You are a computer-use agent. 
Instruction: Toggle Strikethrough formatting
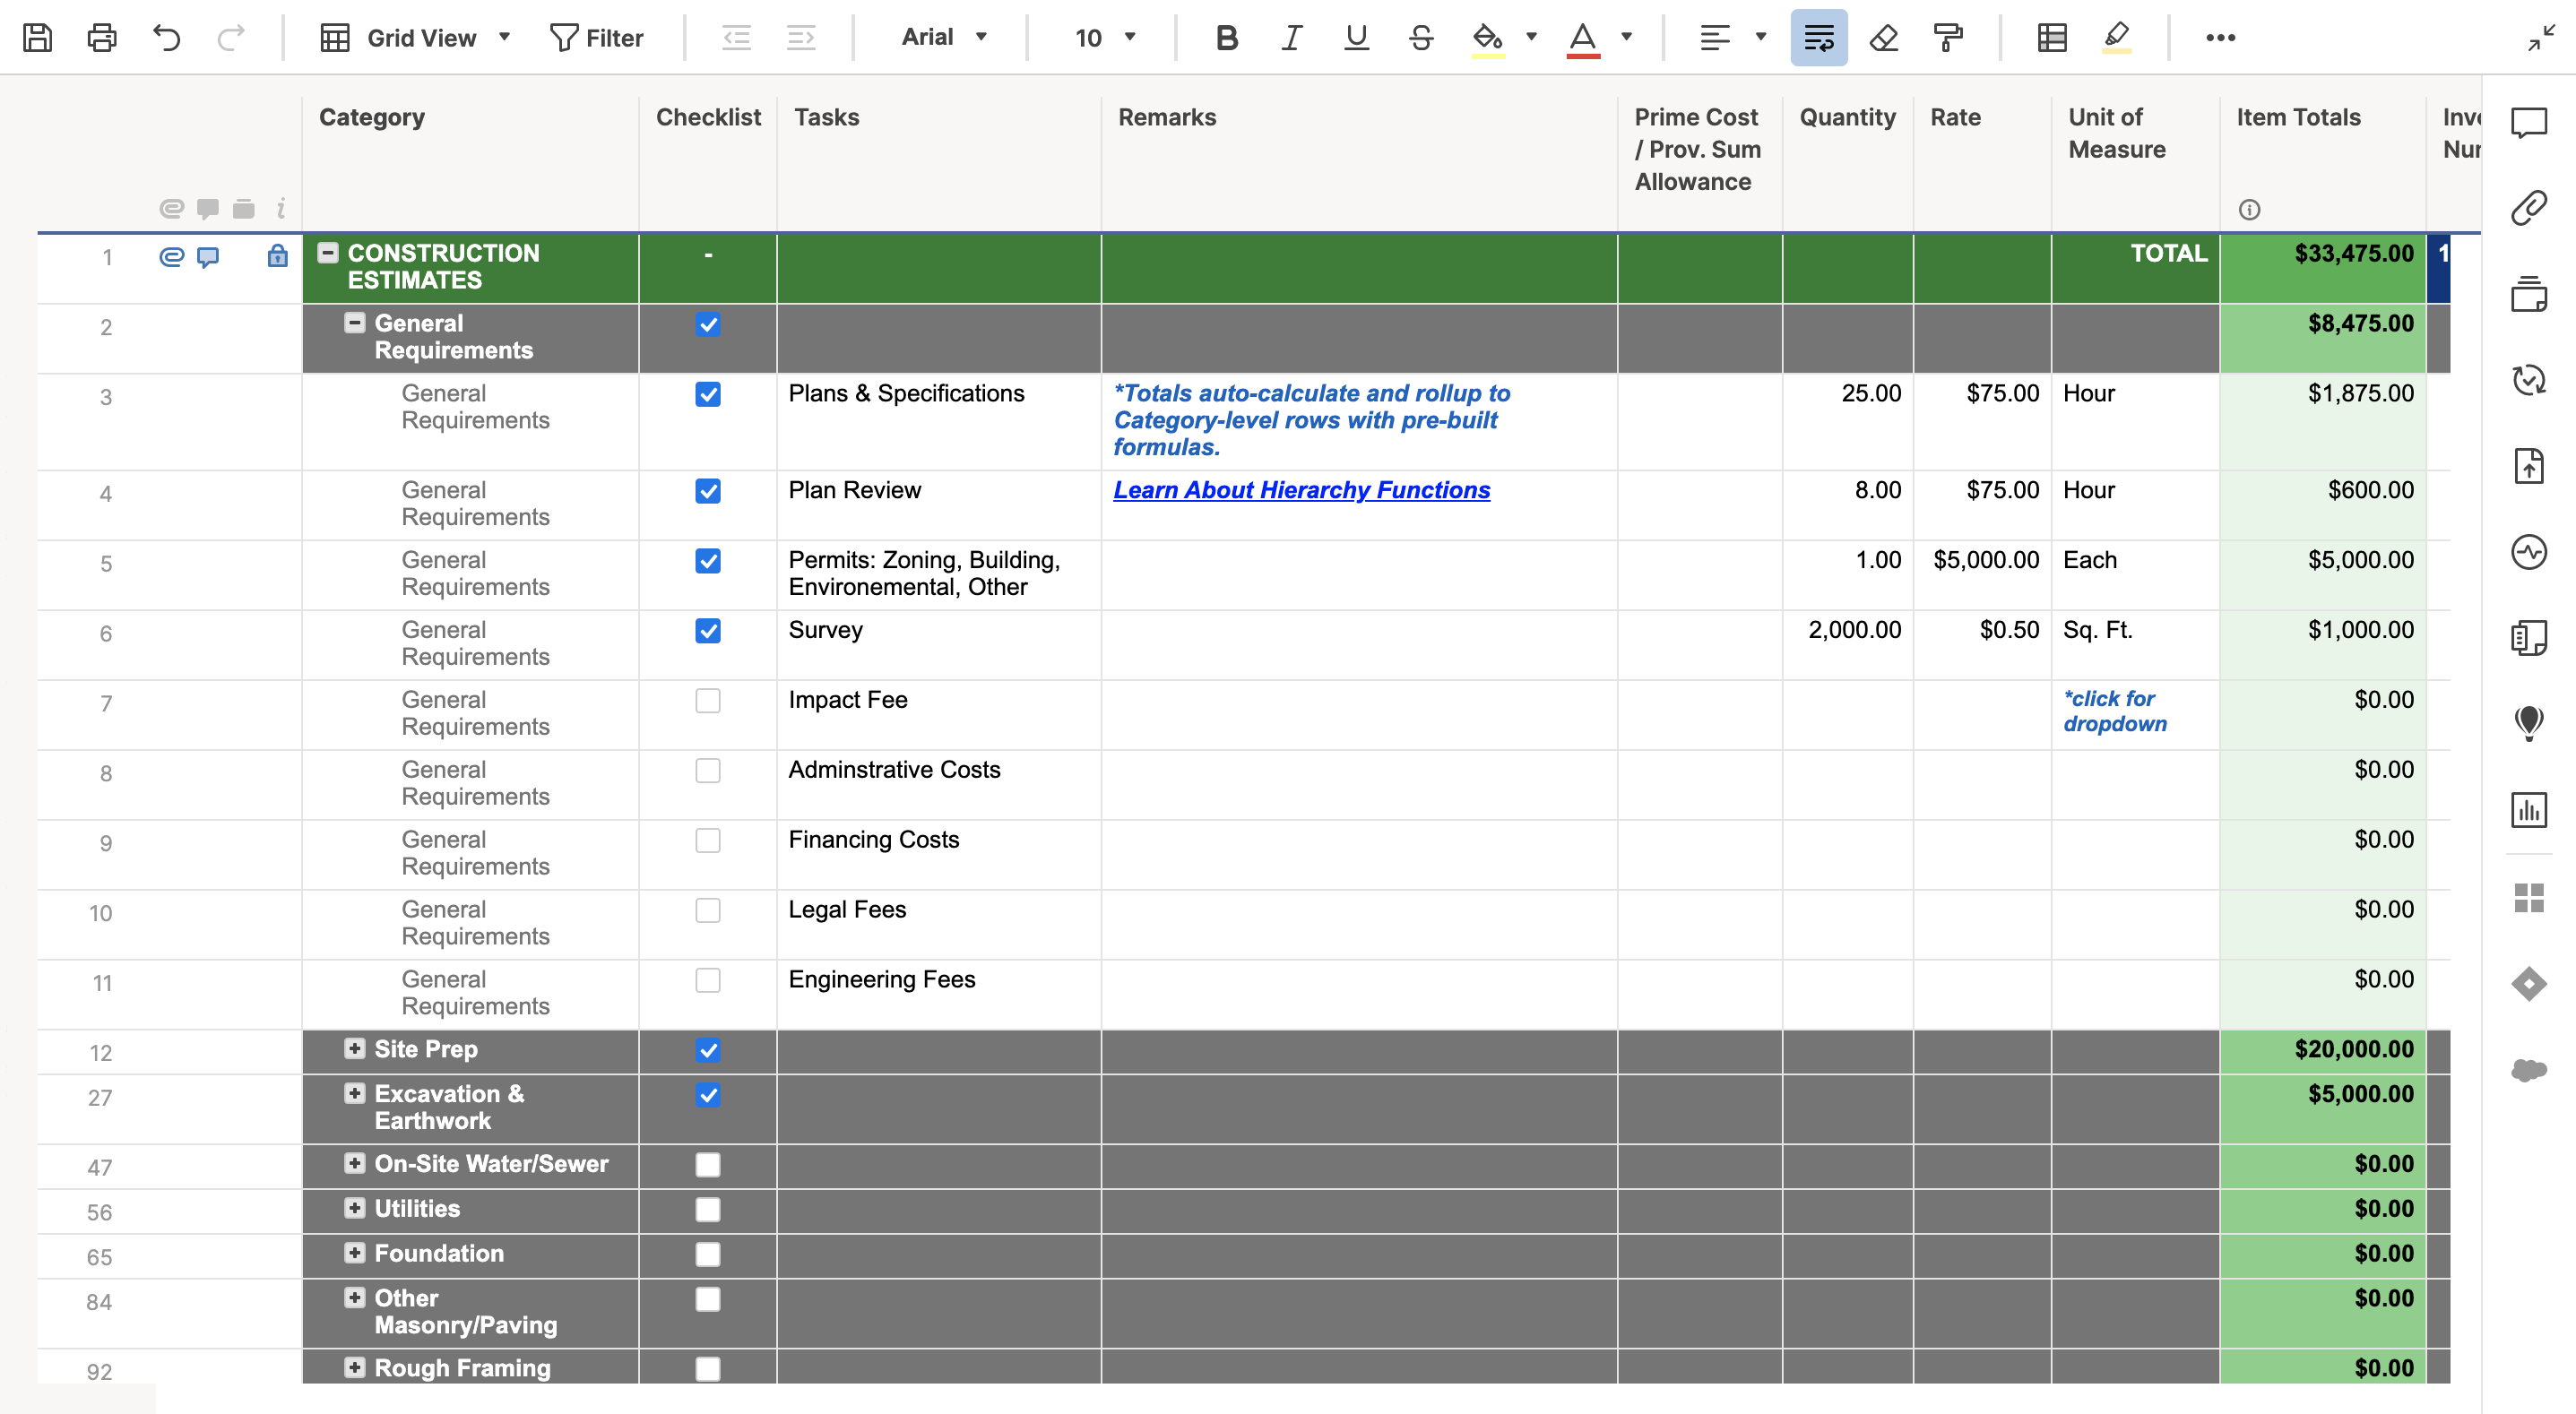(1421, 37)
